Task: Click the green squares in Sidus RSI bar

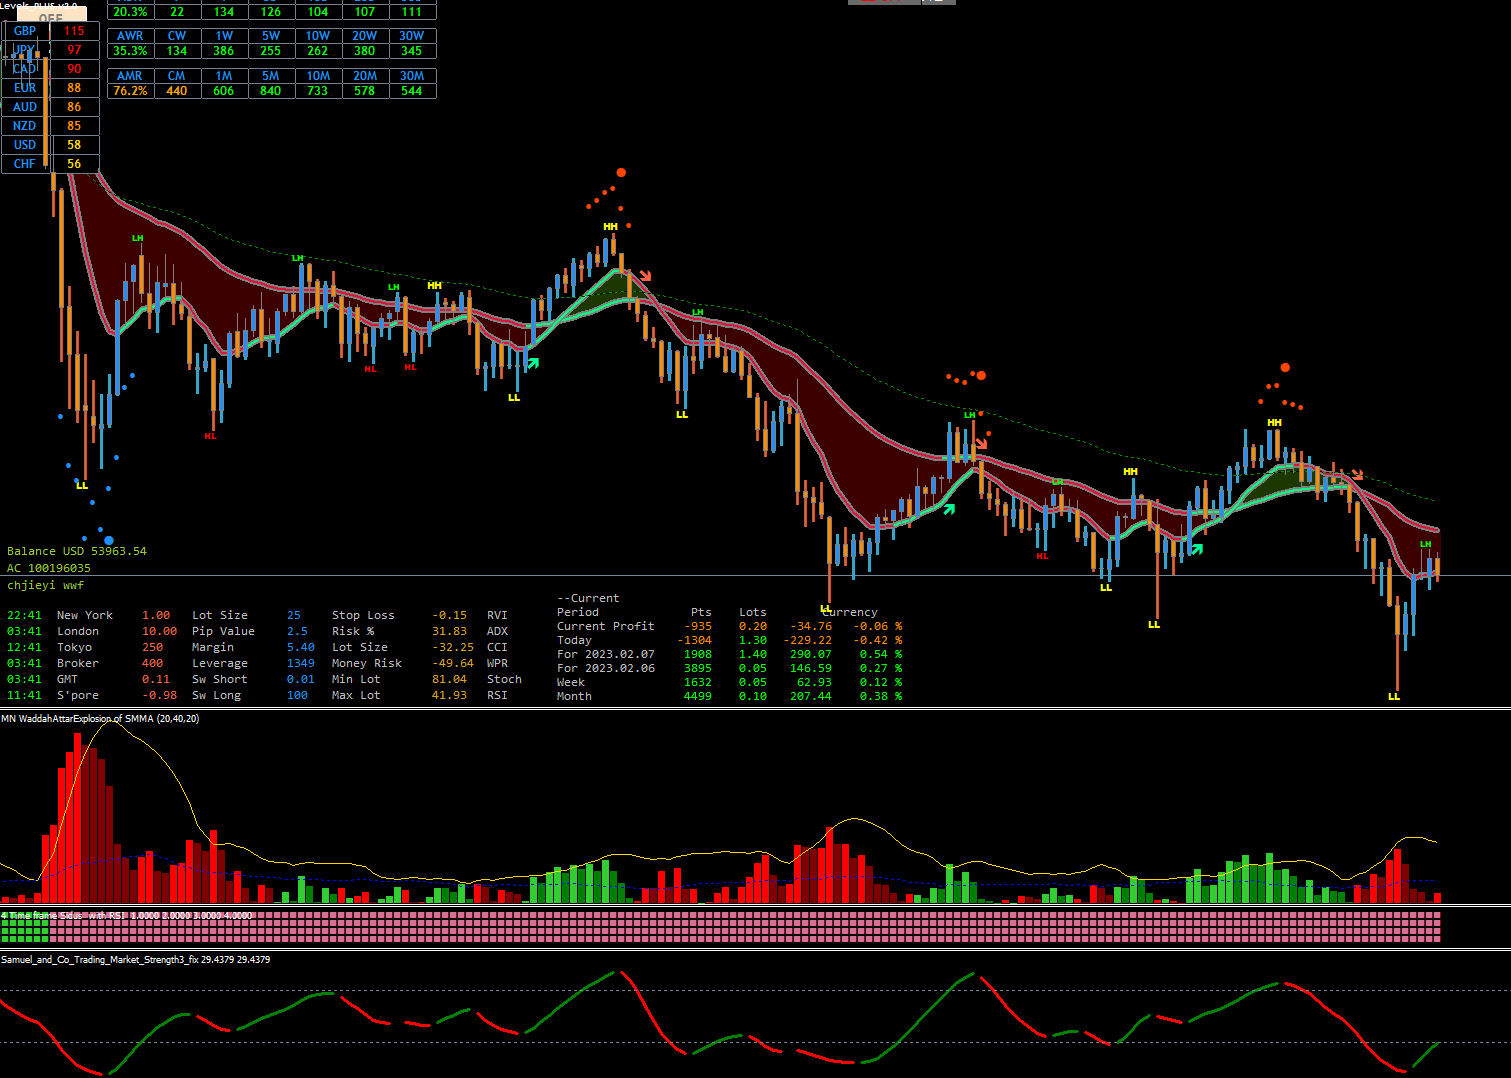Action: [x=25, y=927]
